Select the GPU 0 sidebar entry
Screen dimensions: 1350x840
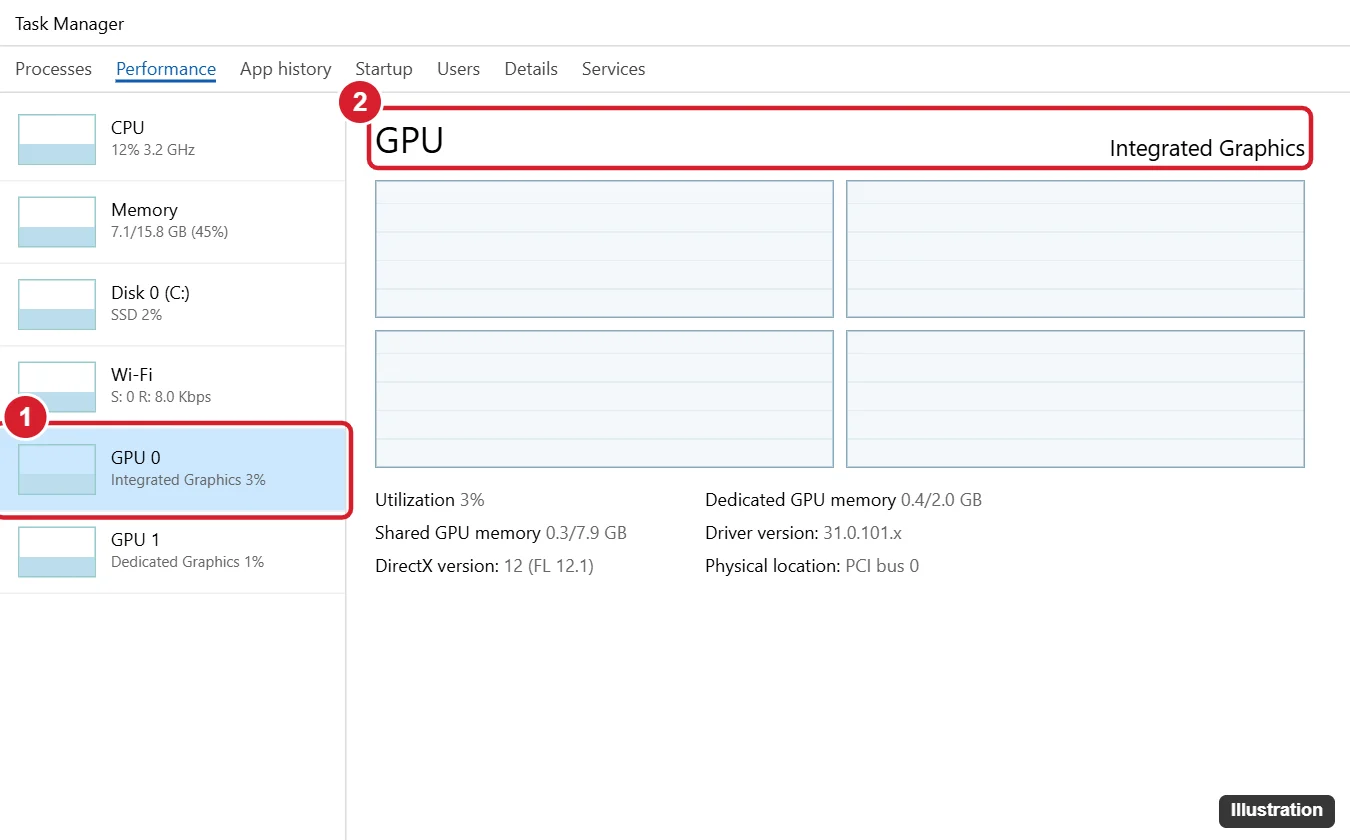coord(172,469)
